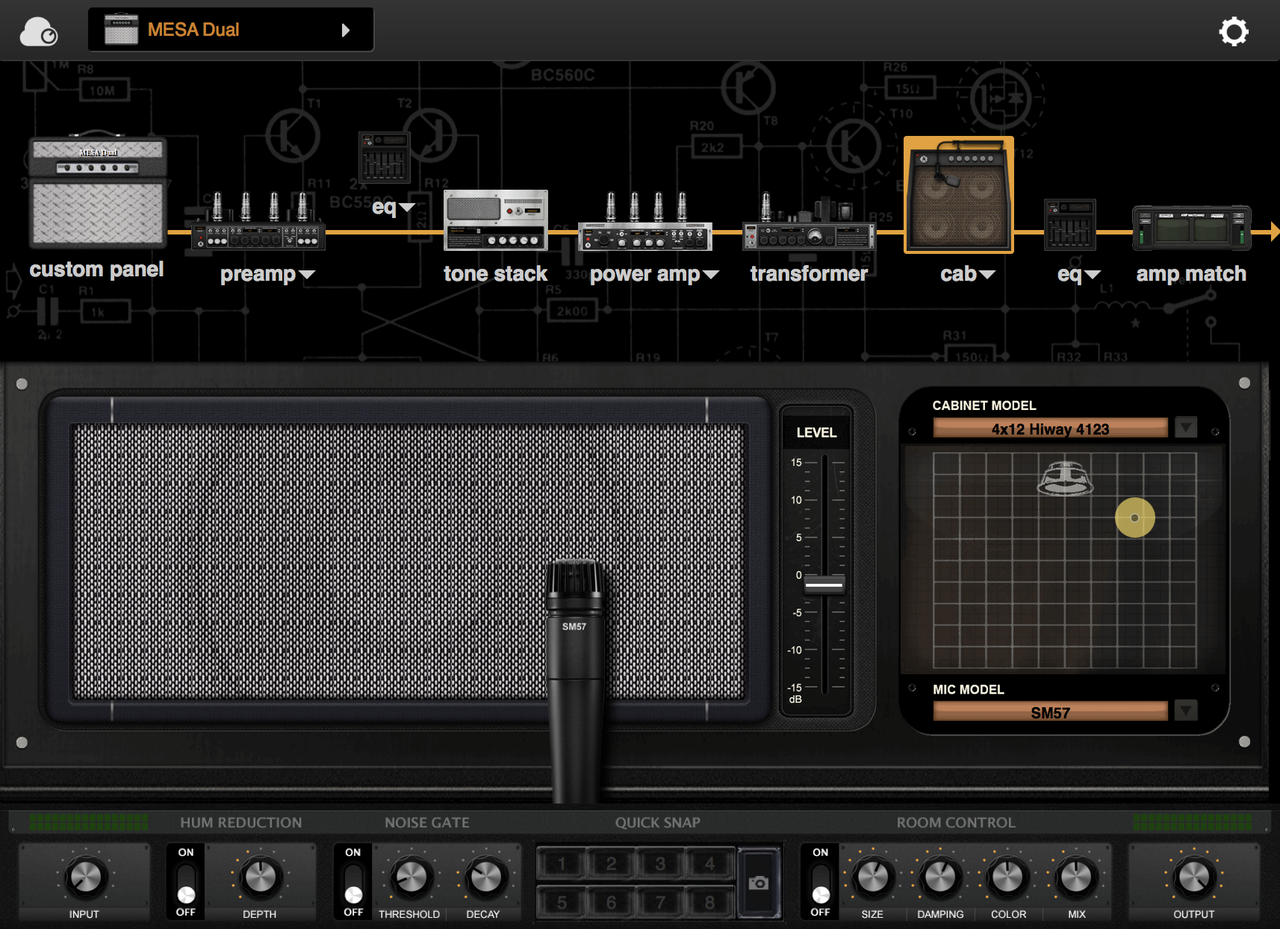Select the tone stack module image
Viewport: 1280px width, 929px height.
click(x=496, y=220)
